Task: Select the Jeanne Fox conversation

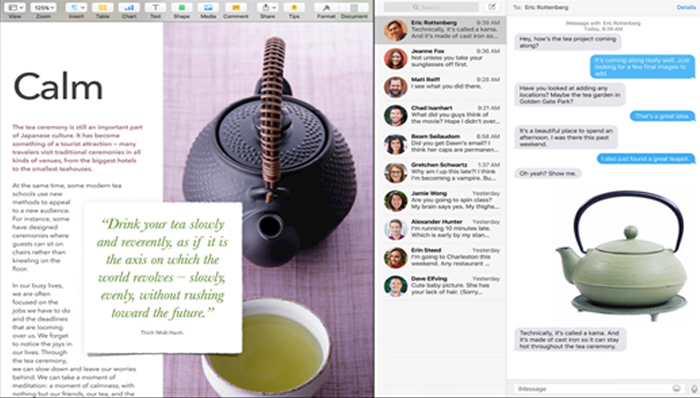Action: click(x=440, y=58)
